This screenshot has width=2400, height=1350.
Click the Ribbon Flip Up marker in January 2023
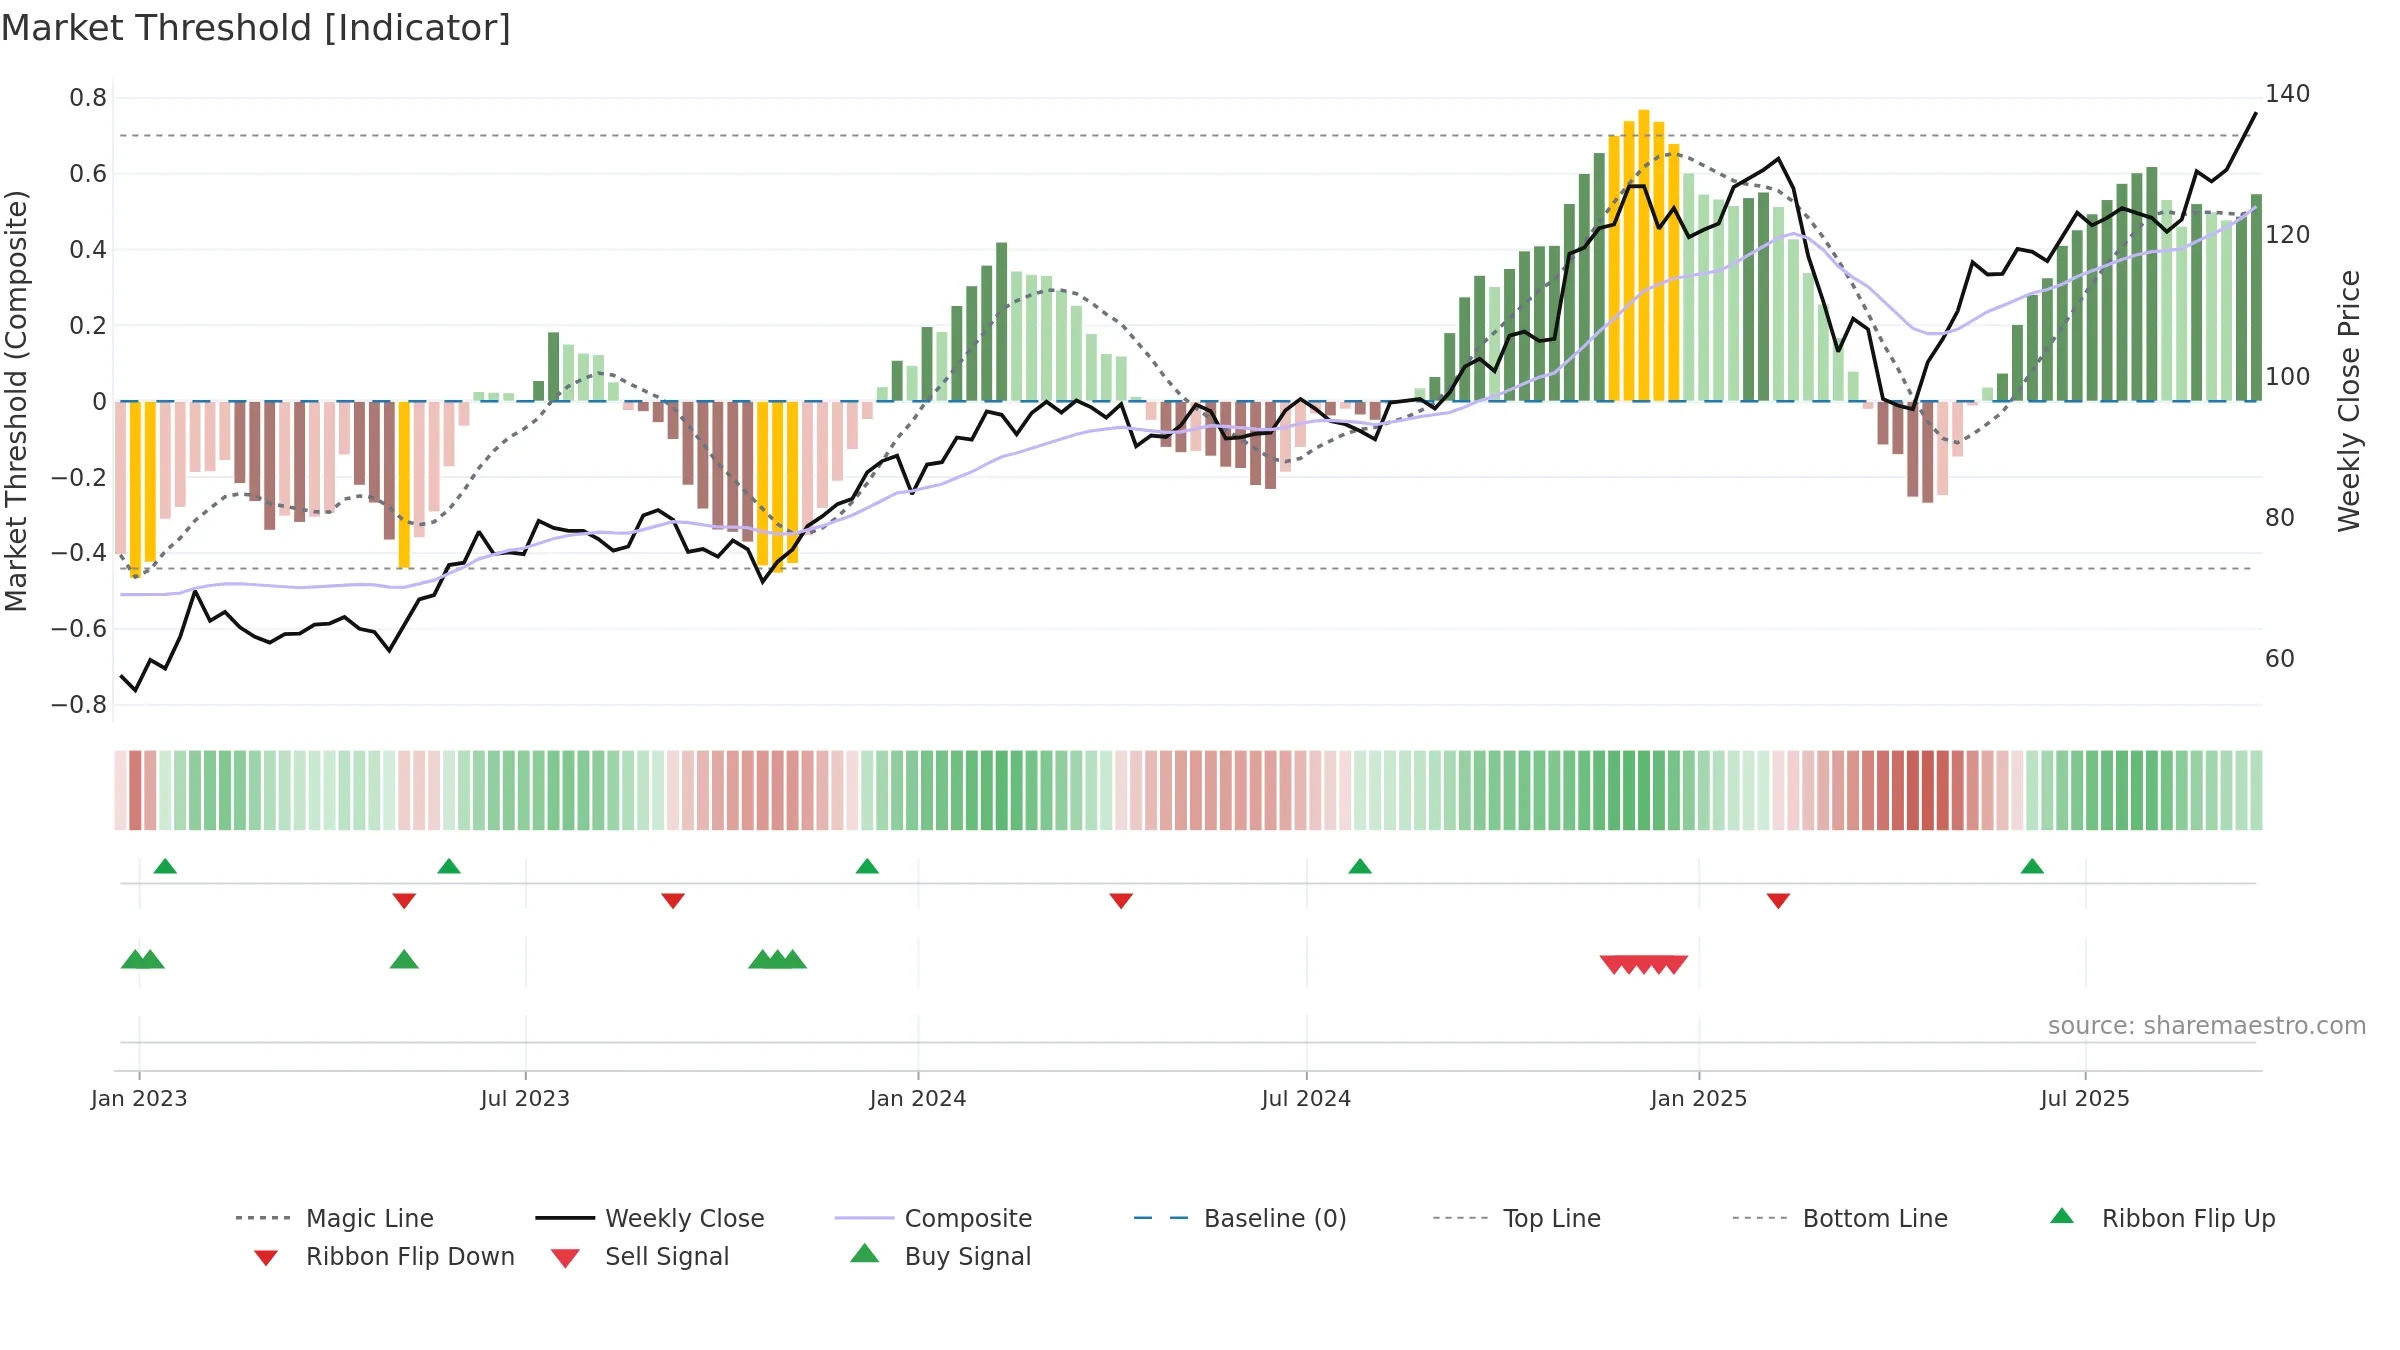point(165,866)
